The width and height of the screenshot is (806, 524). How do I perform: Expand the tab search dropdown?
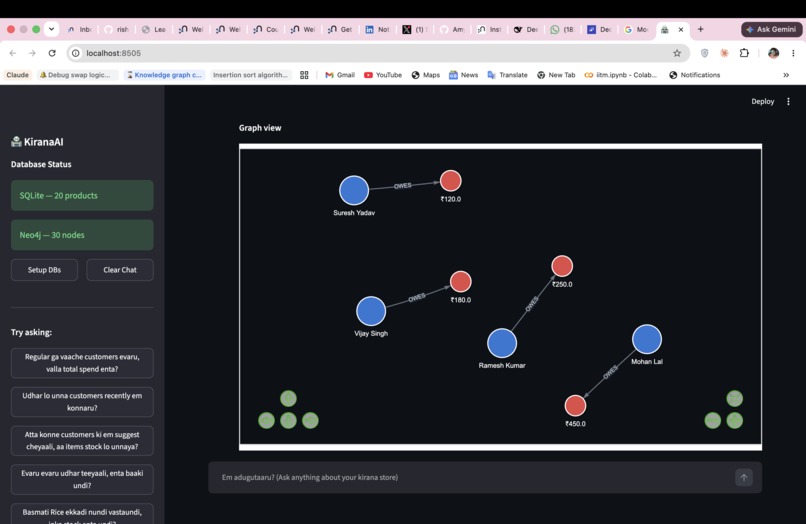(x=51, y=29)
